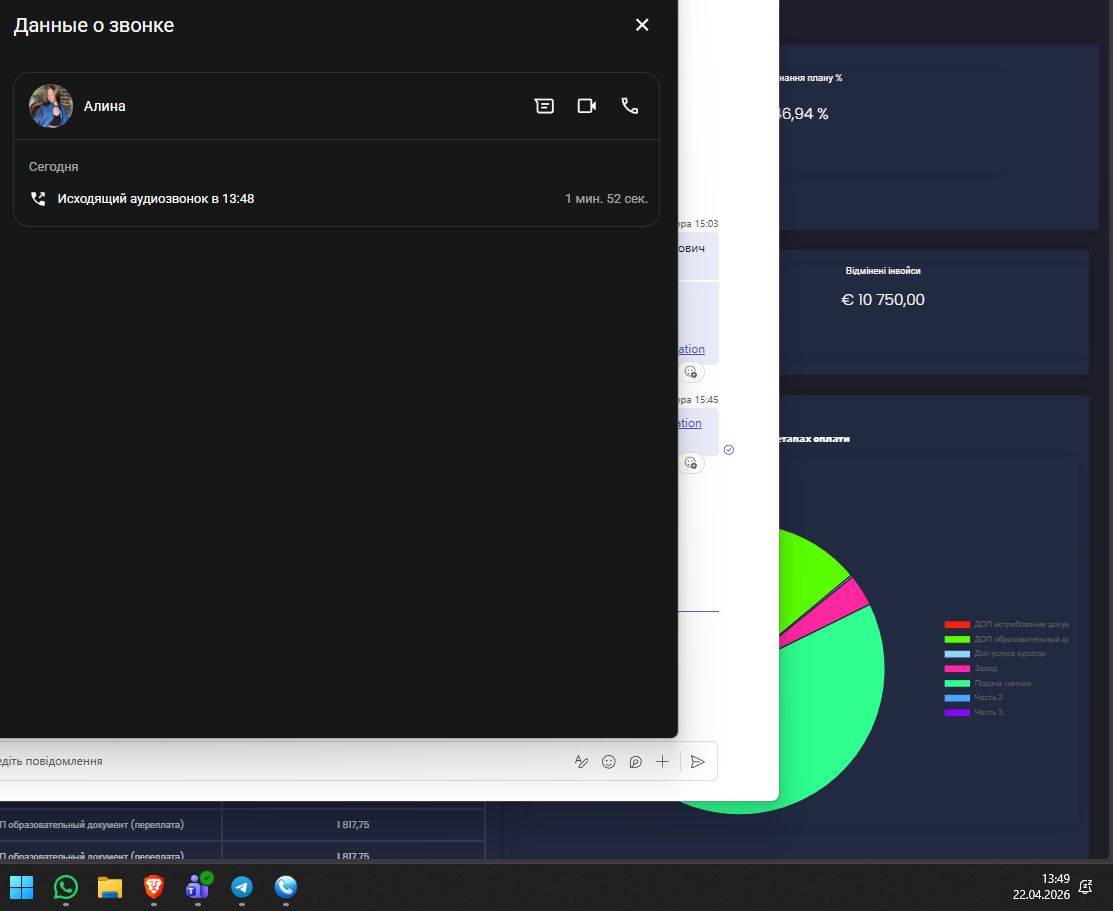Viewport: 1113px width, 911px height.
Task: Click the contact name Алина
Action: tap(104, 106)
